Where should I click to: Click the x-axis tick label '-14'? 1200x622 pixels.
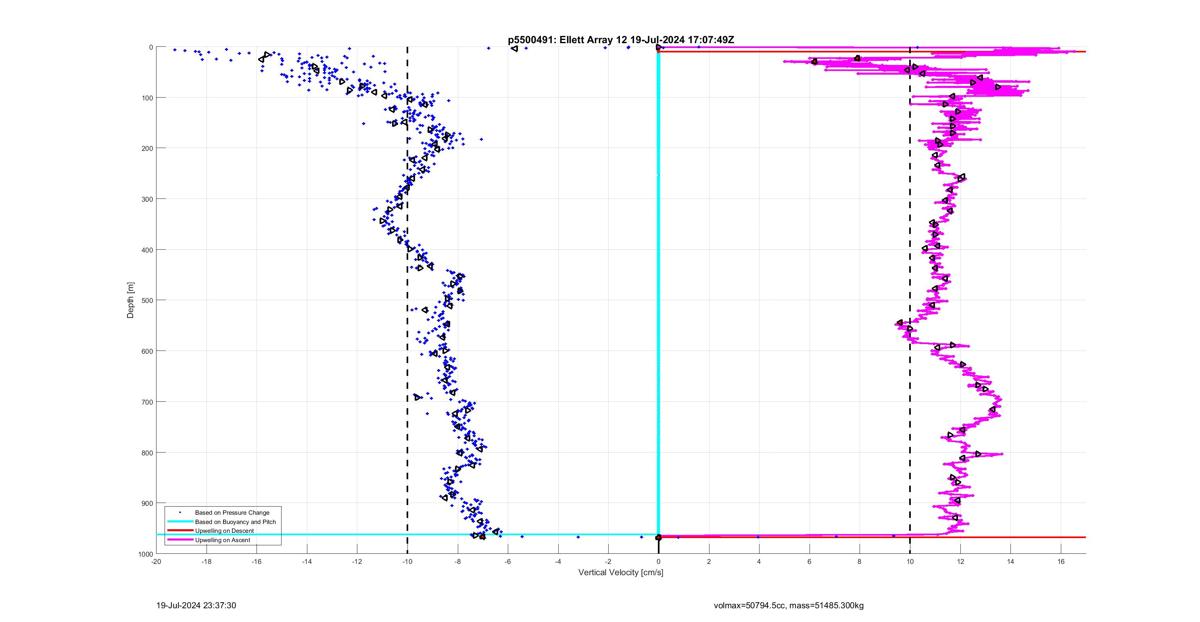(307, 562)
